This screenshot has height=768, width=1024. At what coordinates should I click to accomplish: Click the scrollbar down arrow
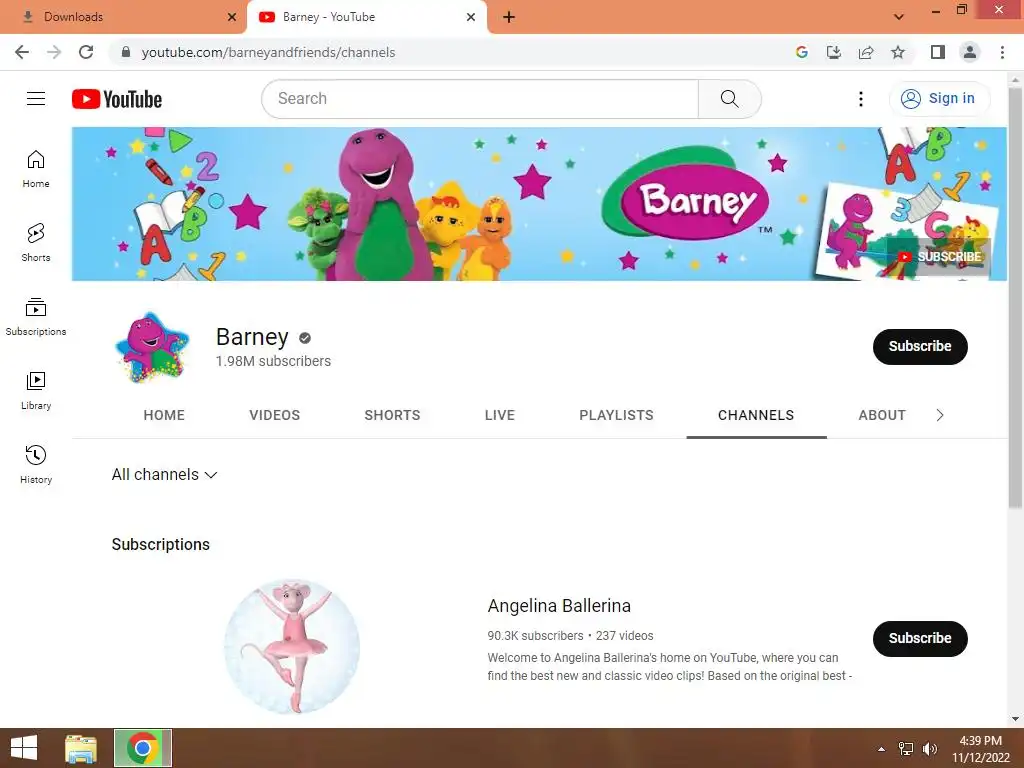tap(1015, 719)
